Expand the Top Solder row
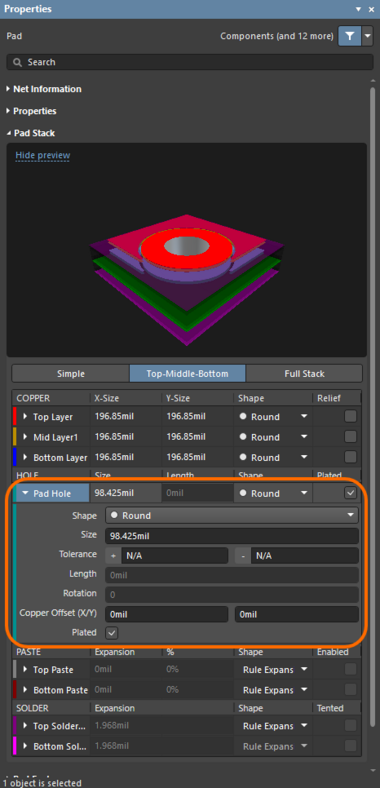Image resolution: width=380 pixels, height=788 pixels. coord(25,726)
